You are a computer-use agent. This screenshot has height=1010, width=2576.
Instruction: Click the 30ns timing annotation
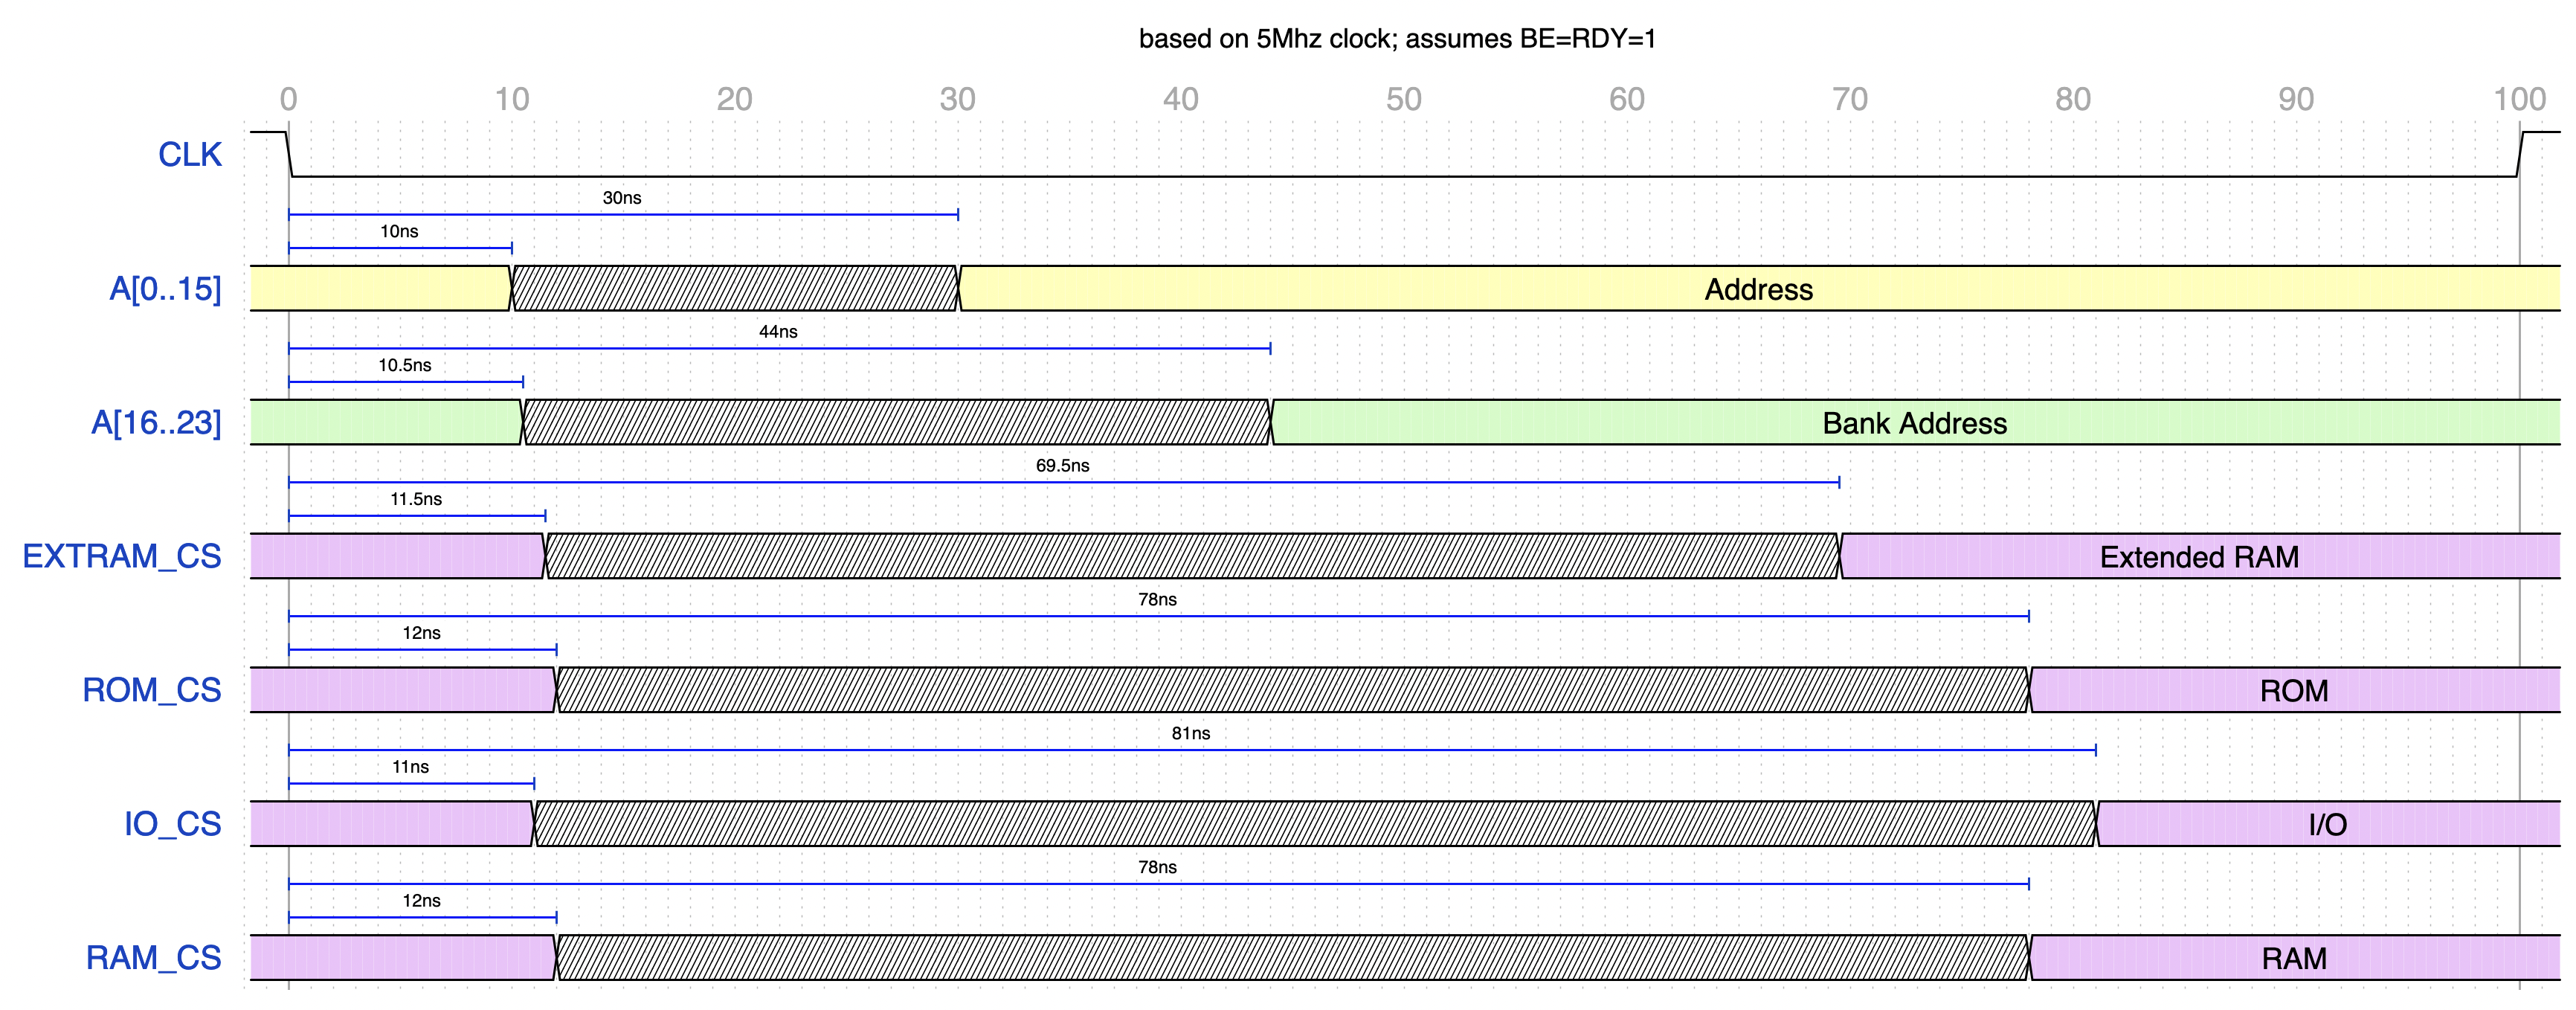pos(622,198)
